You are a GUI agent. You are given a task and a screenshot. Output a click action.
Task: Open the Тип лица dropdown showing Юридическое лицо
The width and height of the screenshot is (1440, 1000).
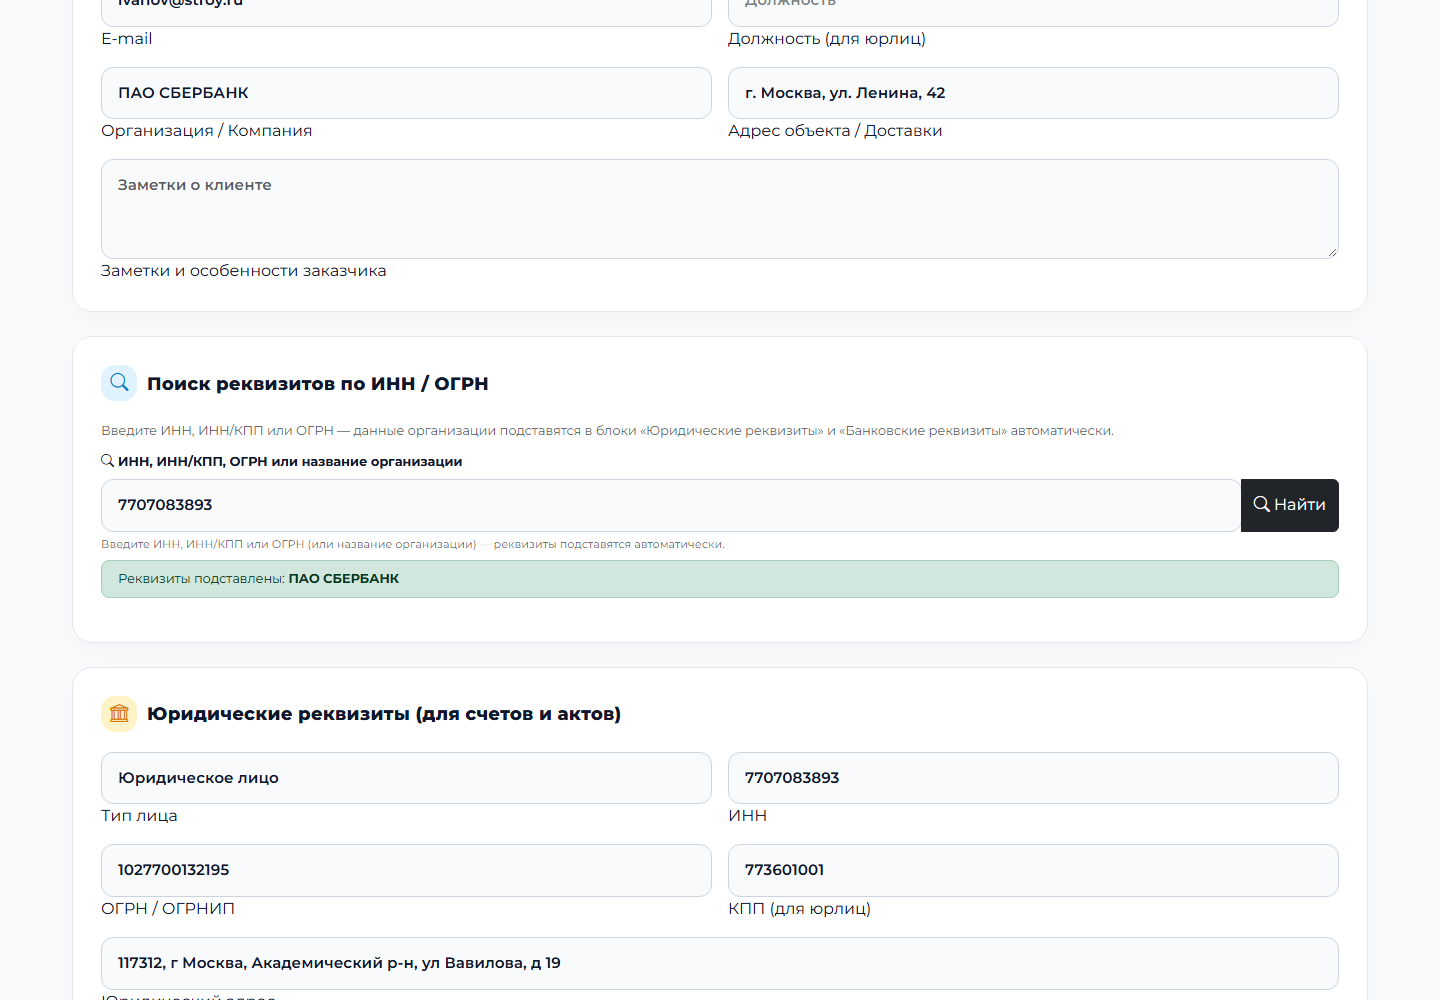tap(406, 778)
